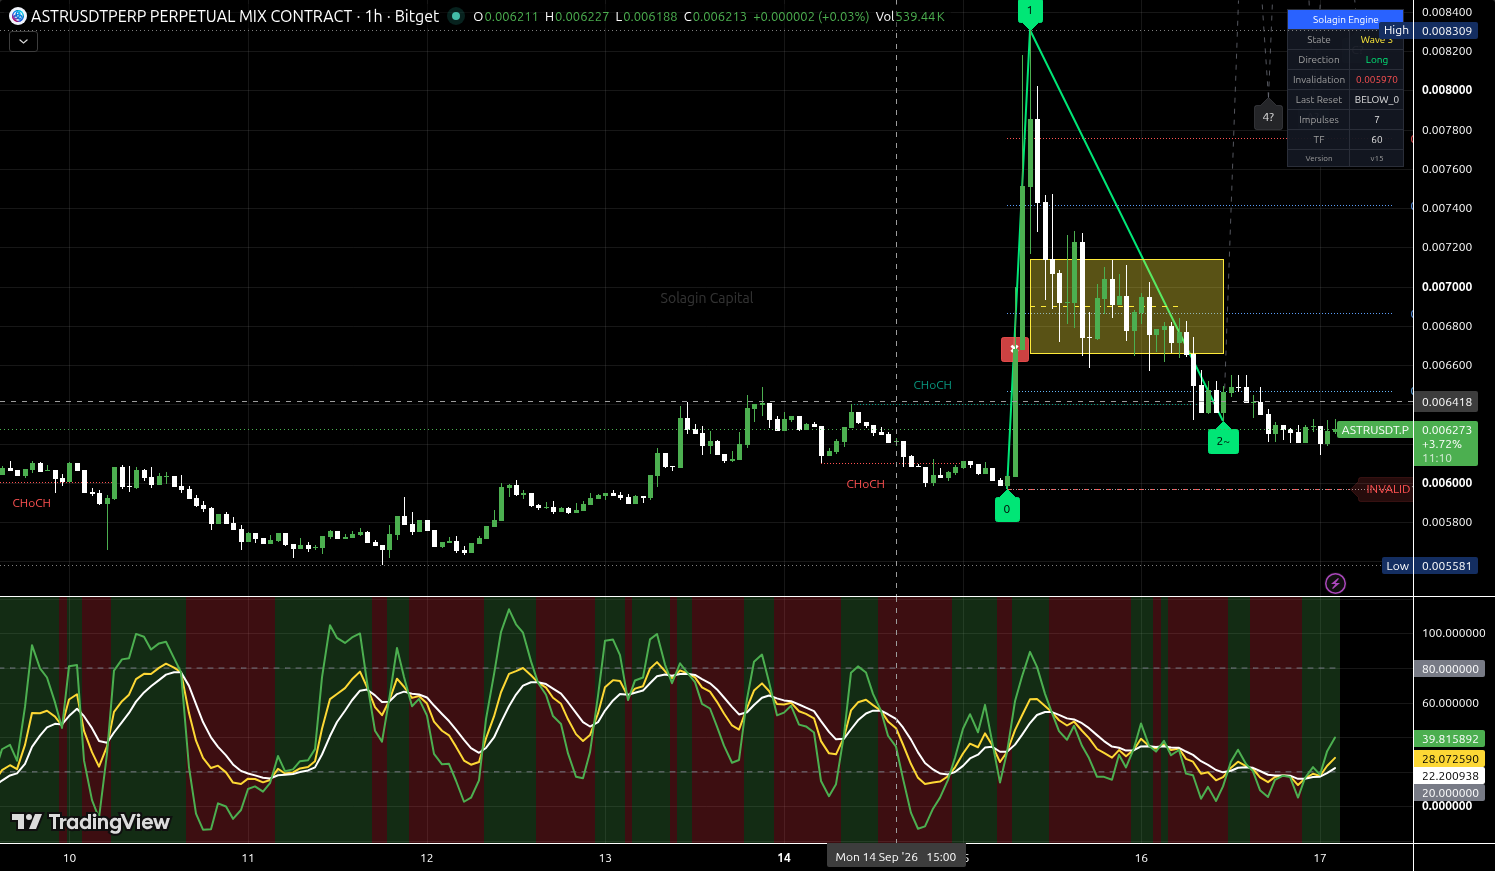Click the close value C0.006213
The width and height of the screenshot is (1495, 871).
pos(715,17)
